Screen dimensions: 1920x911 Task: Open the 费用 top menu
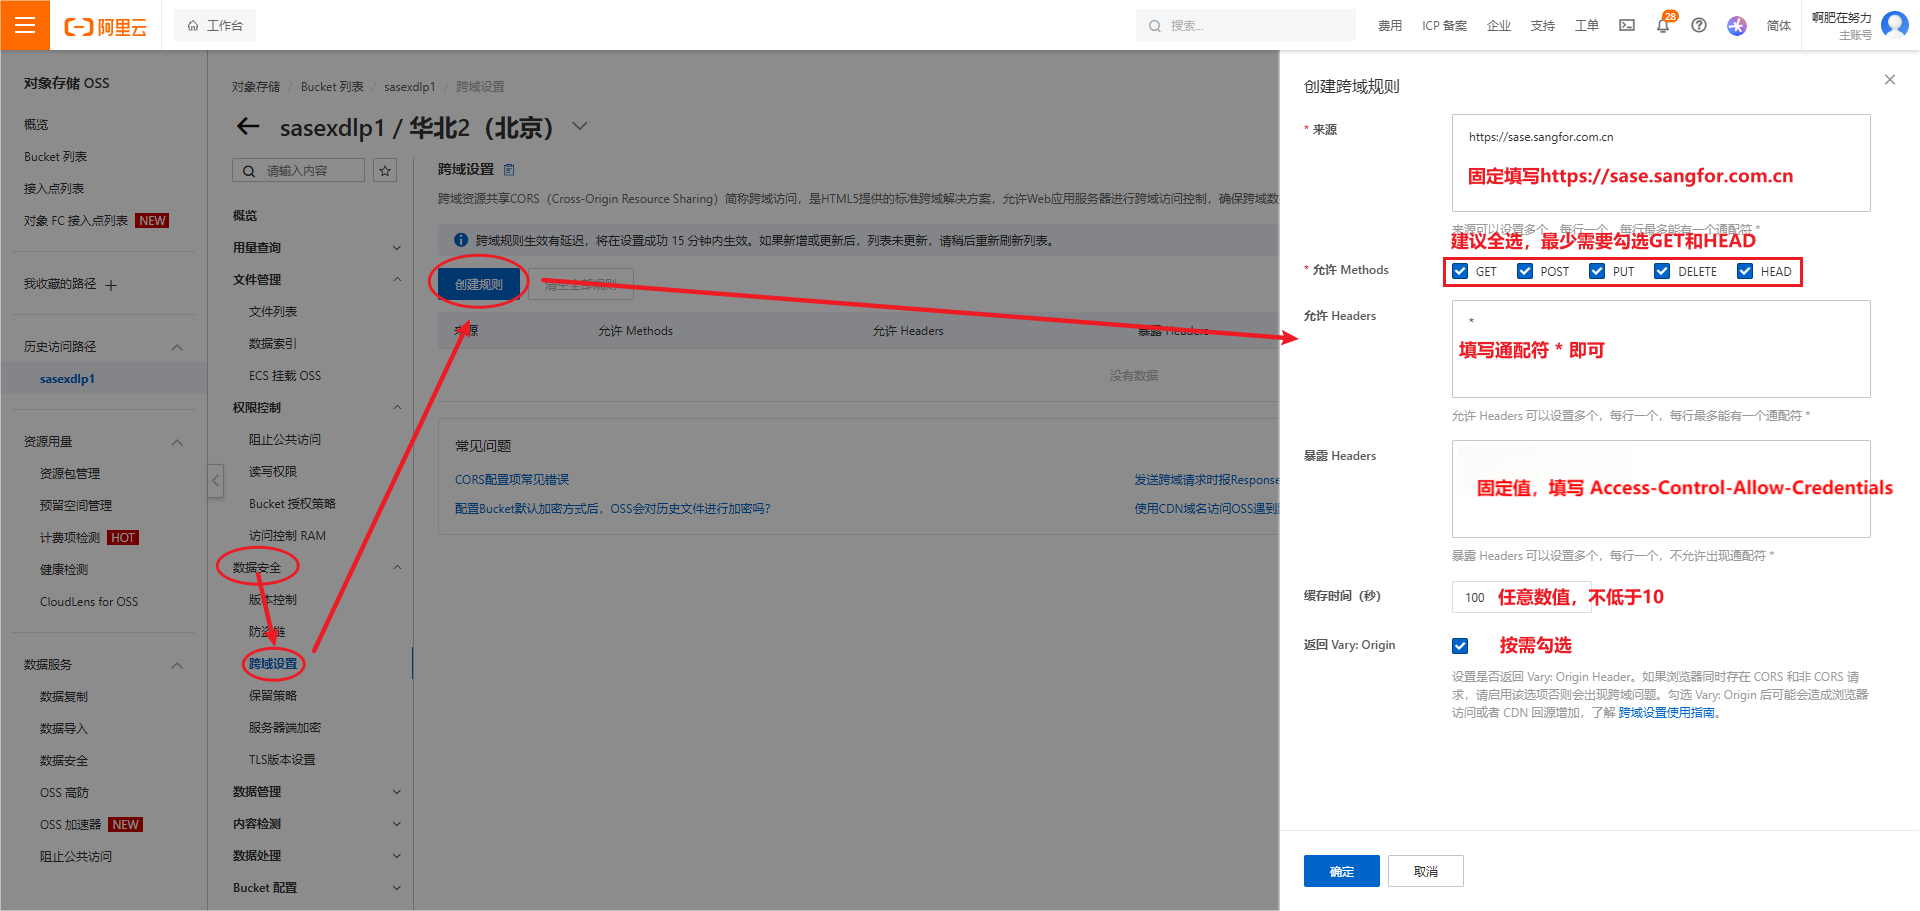click(1390, 26)
